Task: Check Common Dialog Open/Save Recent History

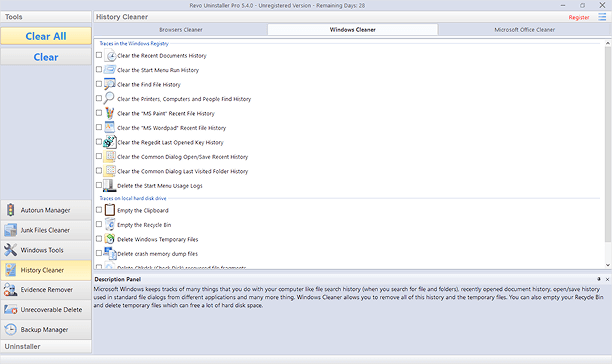Action: [99, 156]
